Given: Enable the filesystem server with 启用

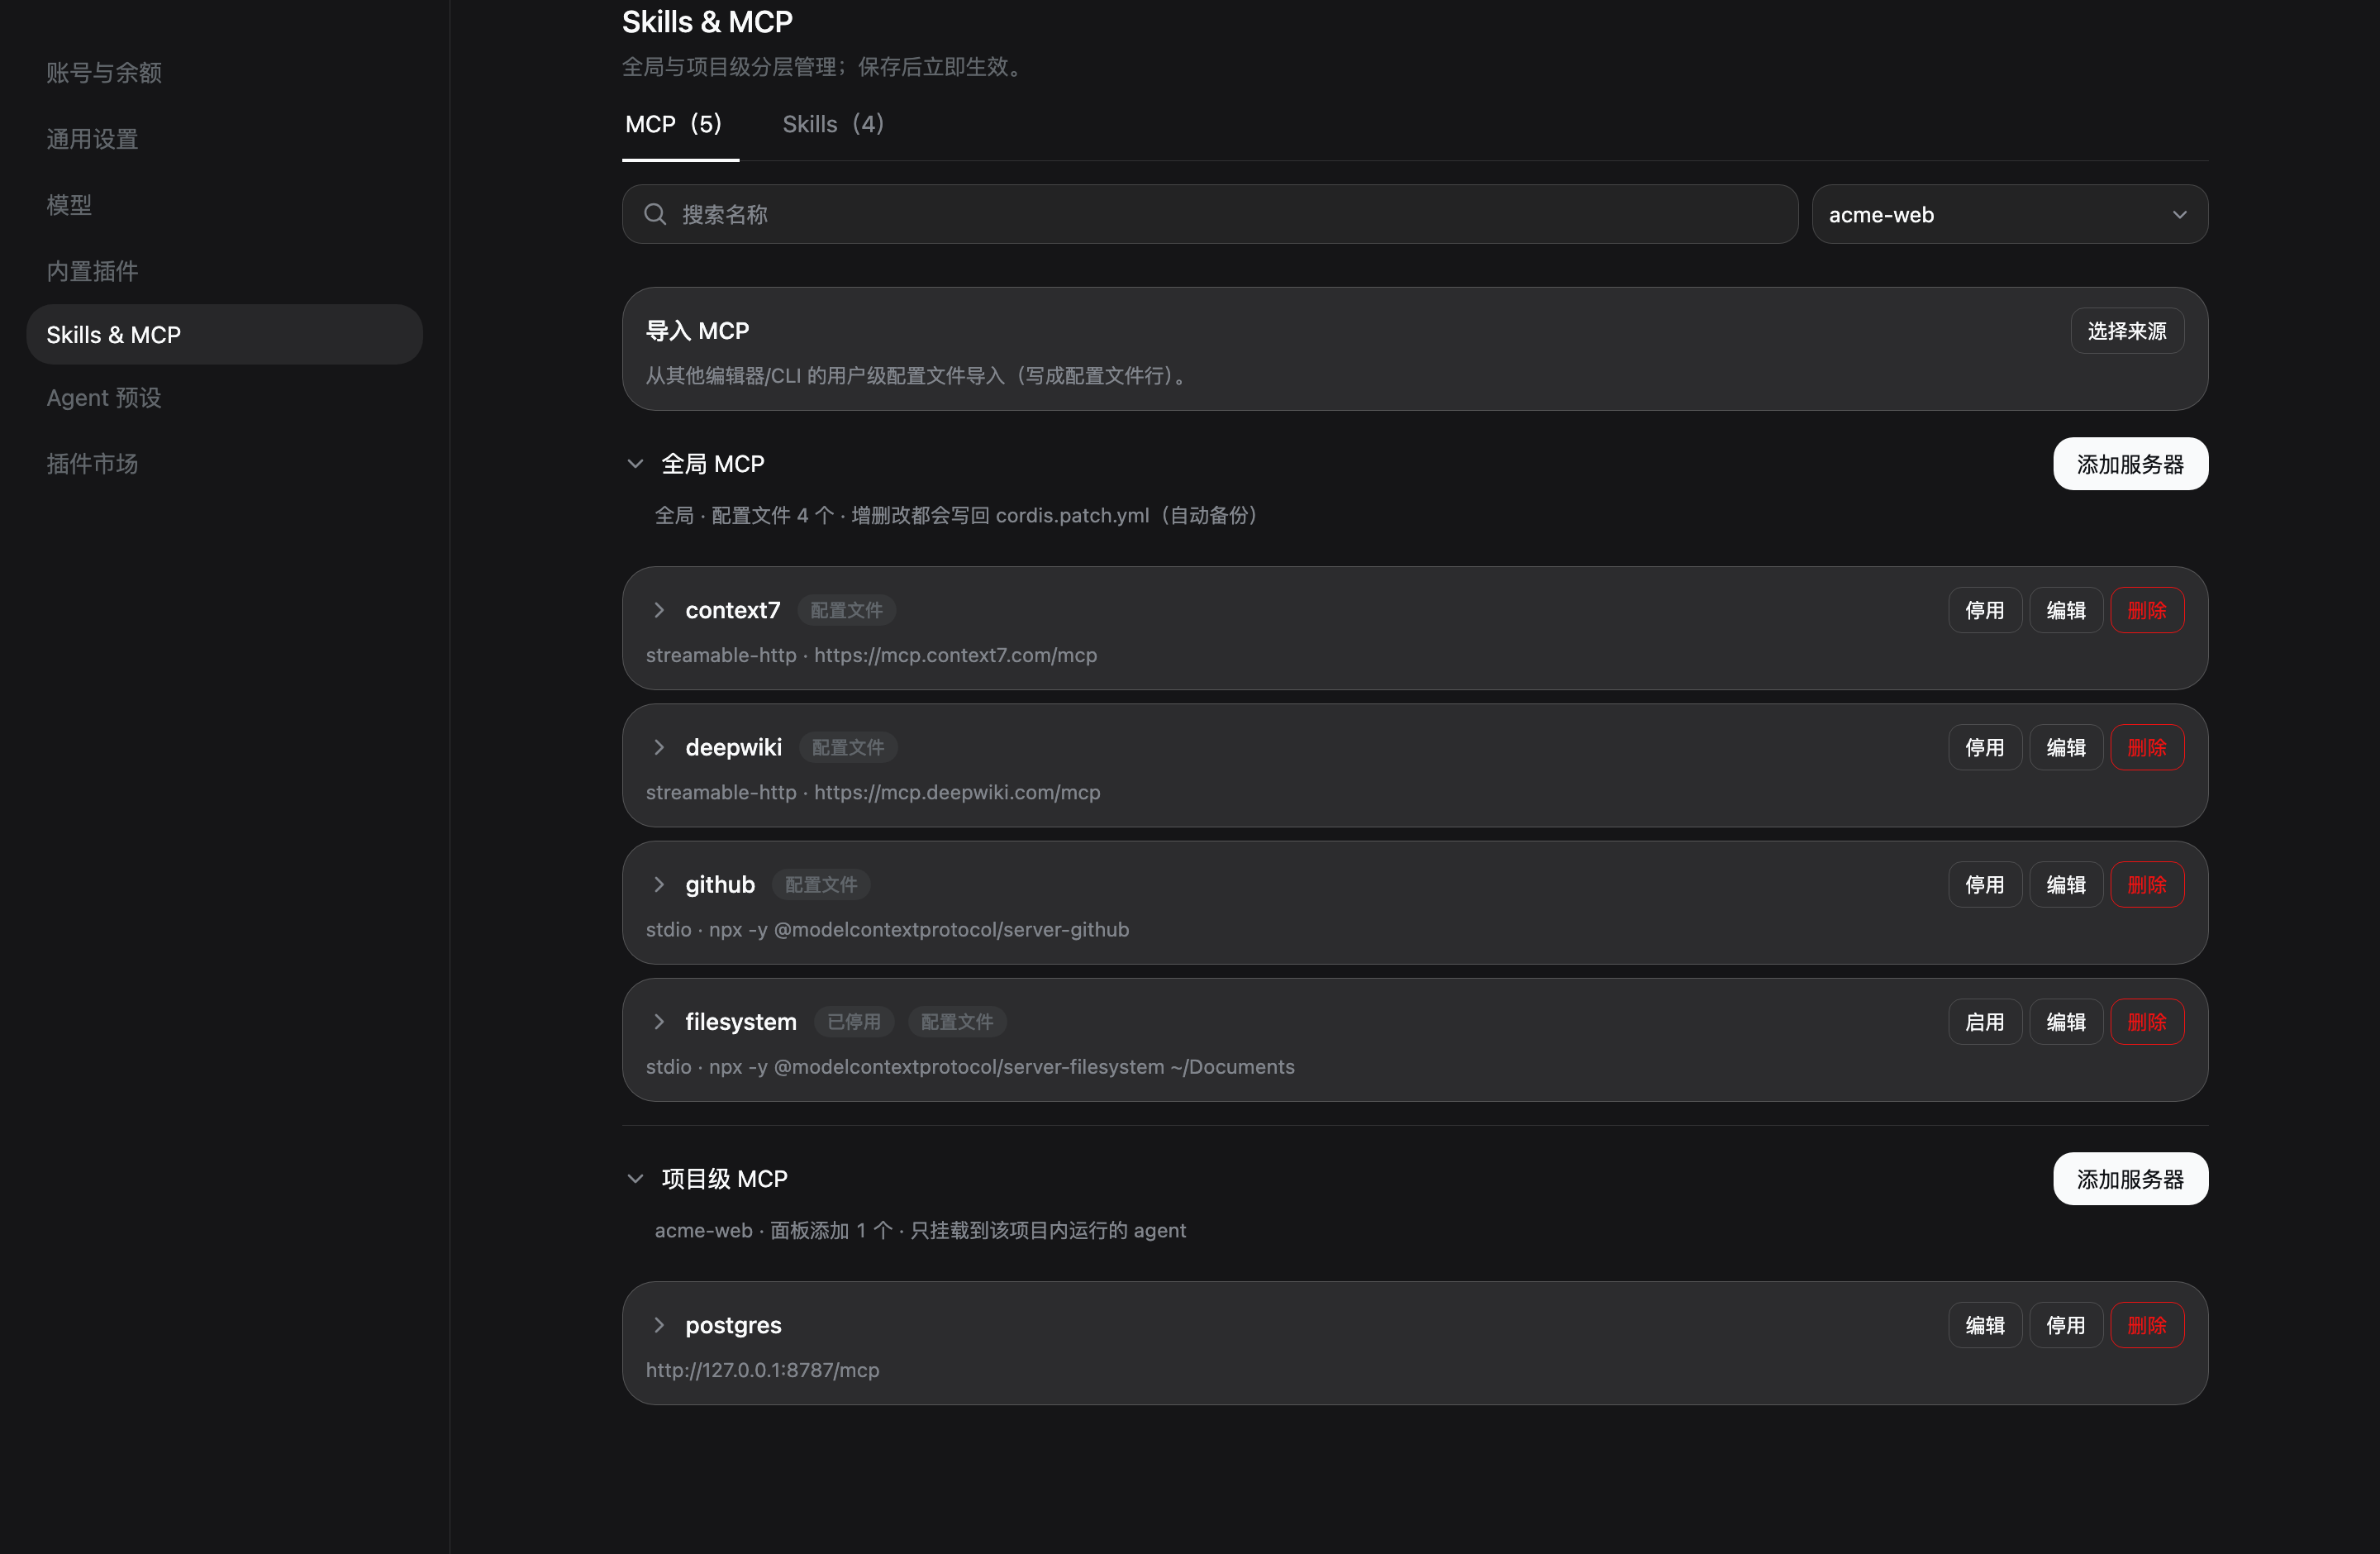Looking at the screenshot, I should [x=1985, y=1022].
